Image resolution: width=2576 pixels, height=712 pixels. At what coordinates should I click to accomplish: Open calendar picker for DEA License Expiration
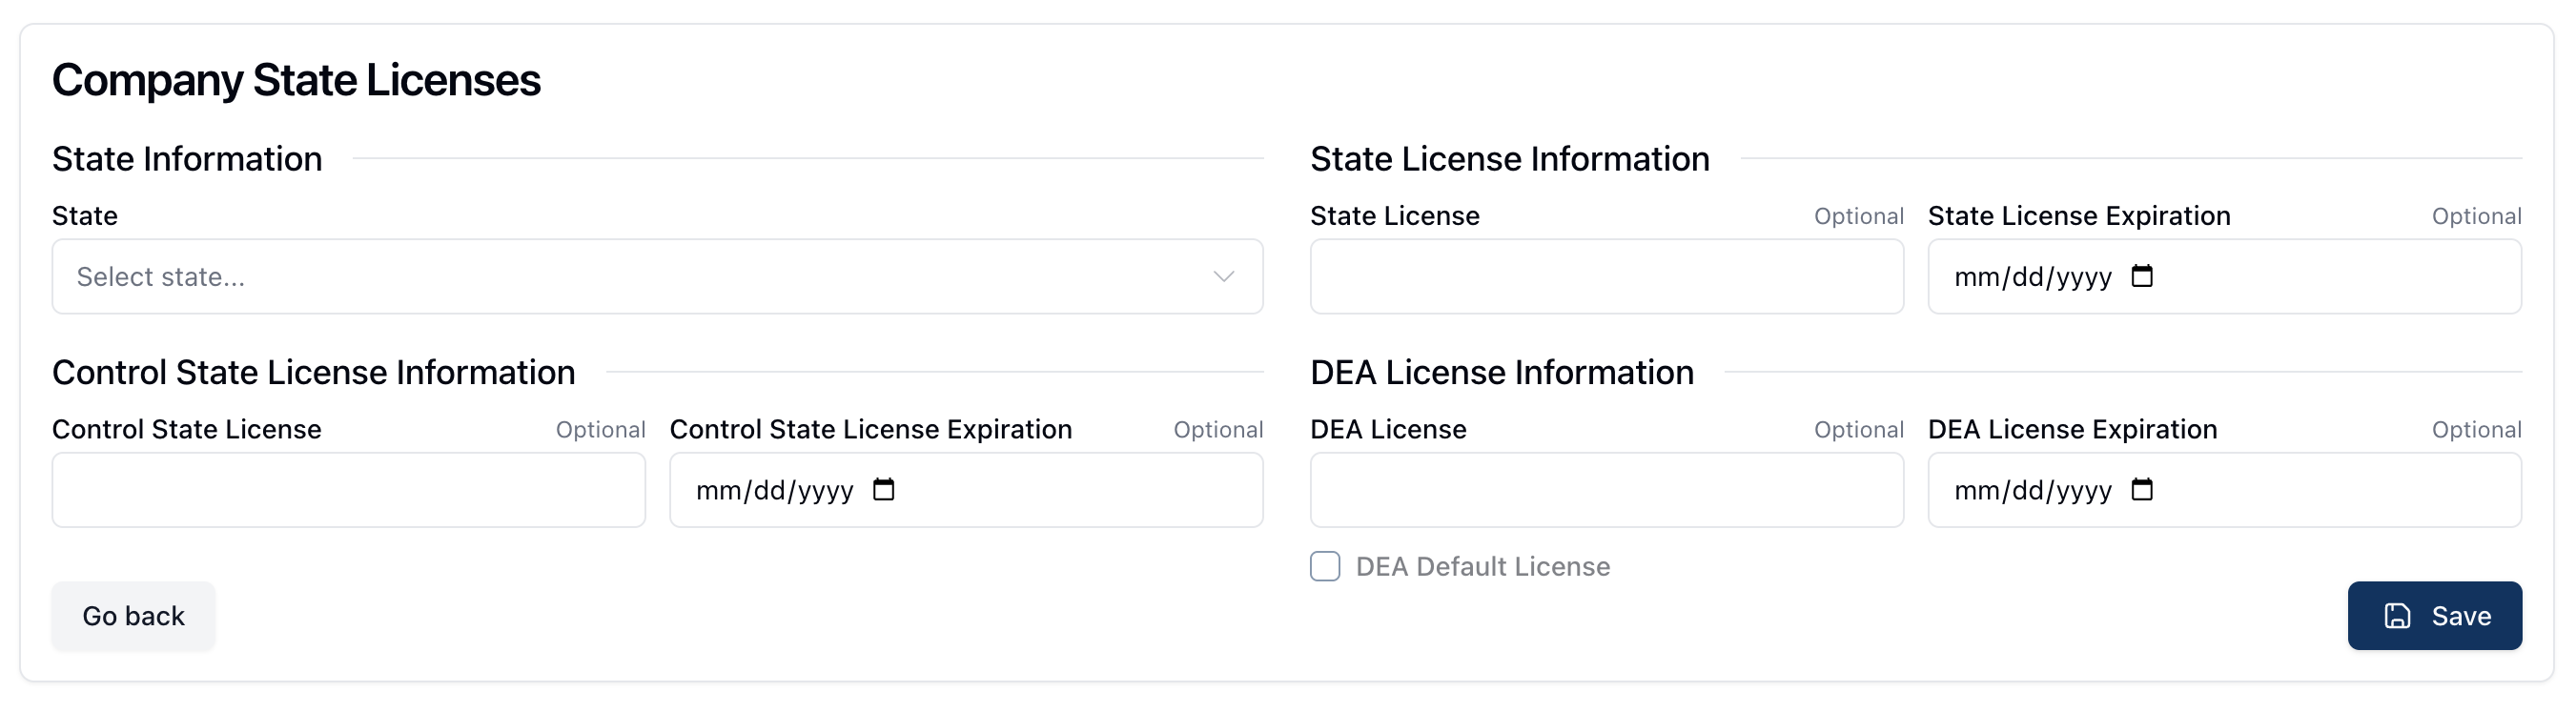(2141, 490)
